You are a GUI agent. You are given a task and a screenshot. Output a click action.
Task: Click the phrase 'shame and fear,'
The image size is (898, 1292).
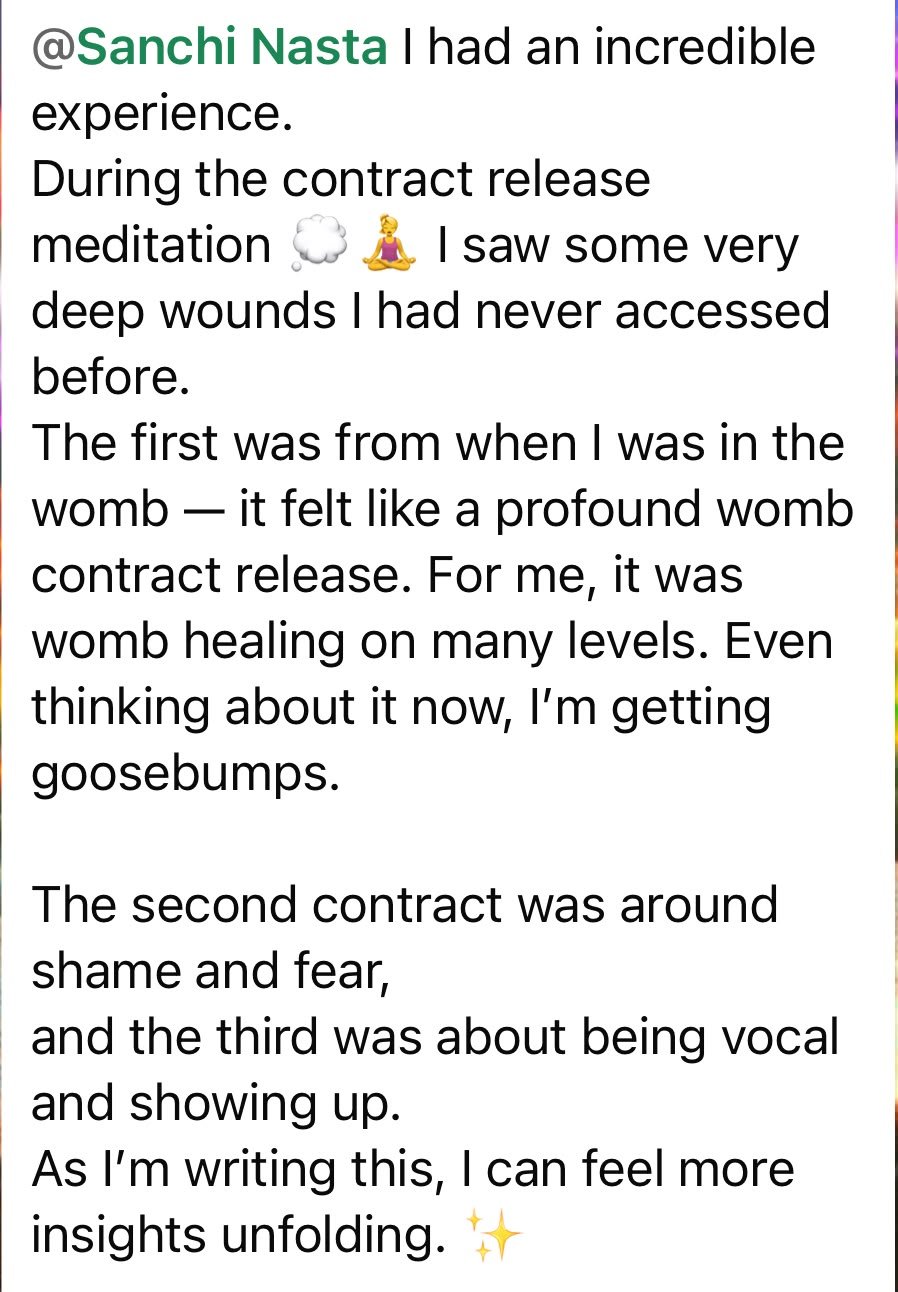[211, 972]
